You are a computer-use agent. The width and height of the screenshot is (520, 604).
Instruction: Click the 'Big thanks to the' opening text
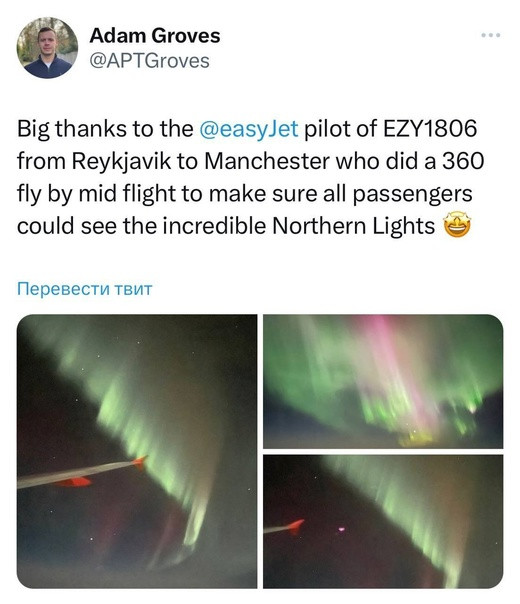[x=105, y=129]
